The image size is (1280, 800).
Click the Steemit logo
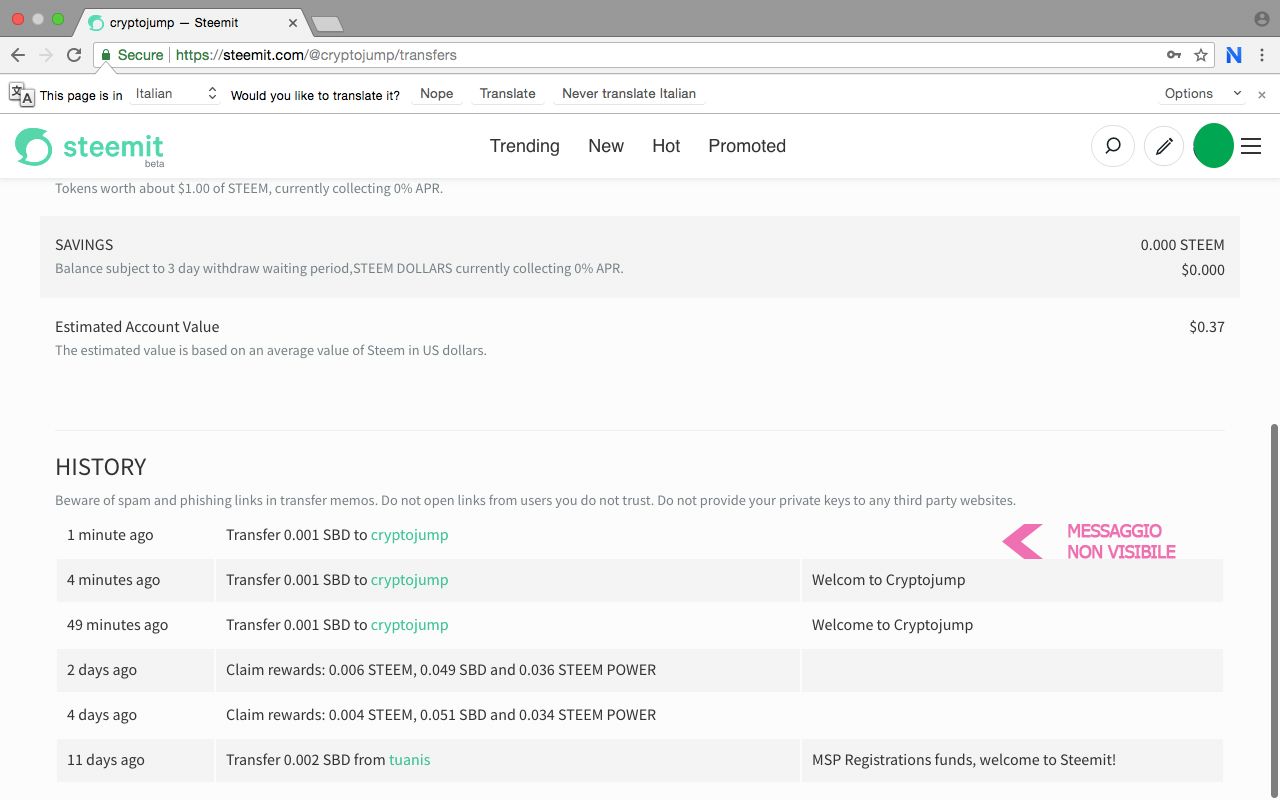(x=89, y=147)
